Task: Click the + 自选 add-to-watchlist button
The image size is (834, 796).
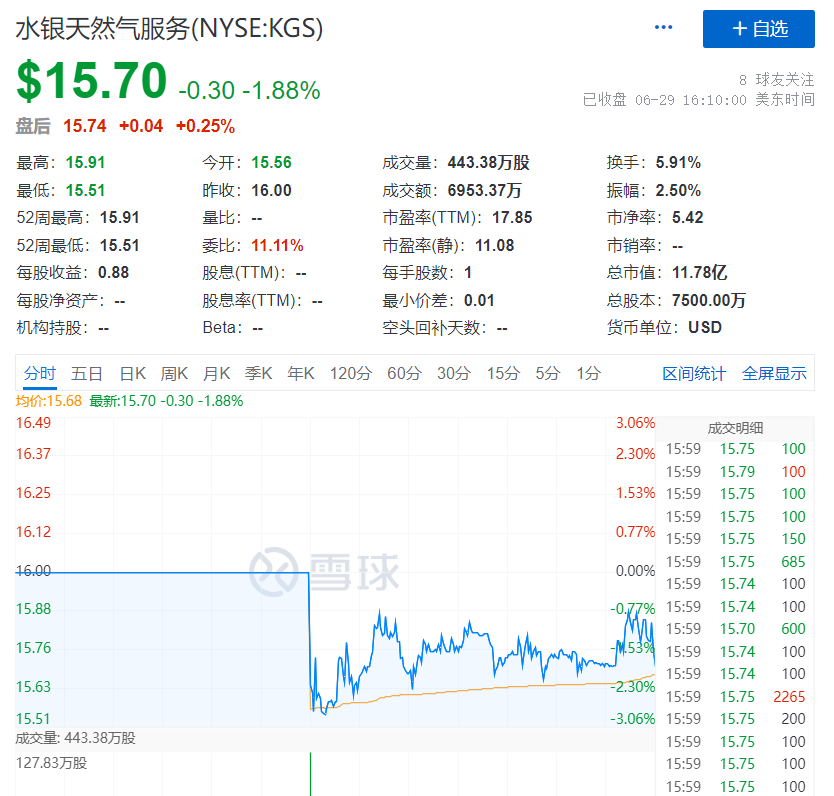Action: (x=760, y=29)
